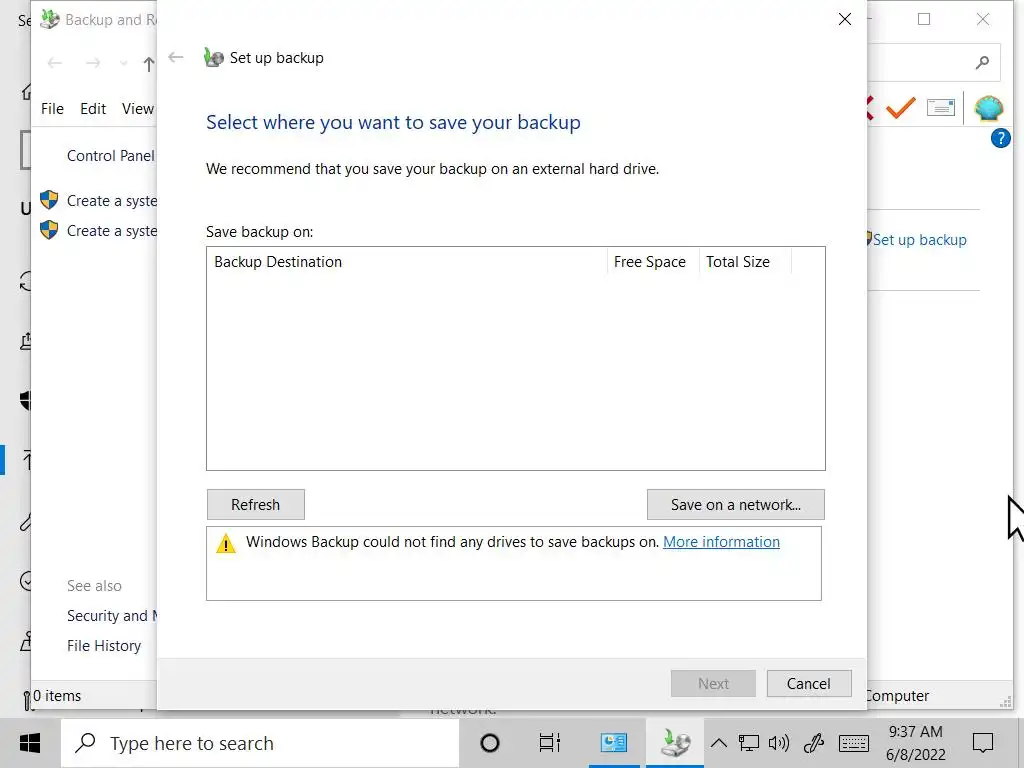Click the Refresh button
The width and height of the screenshot is (1024, 768).
255,504
